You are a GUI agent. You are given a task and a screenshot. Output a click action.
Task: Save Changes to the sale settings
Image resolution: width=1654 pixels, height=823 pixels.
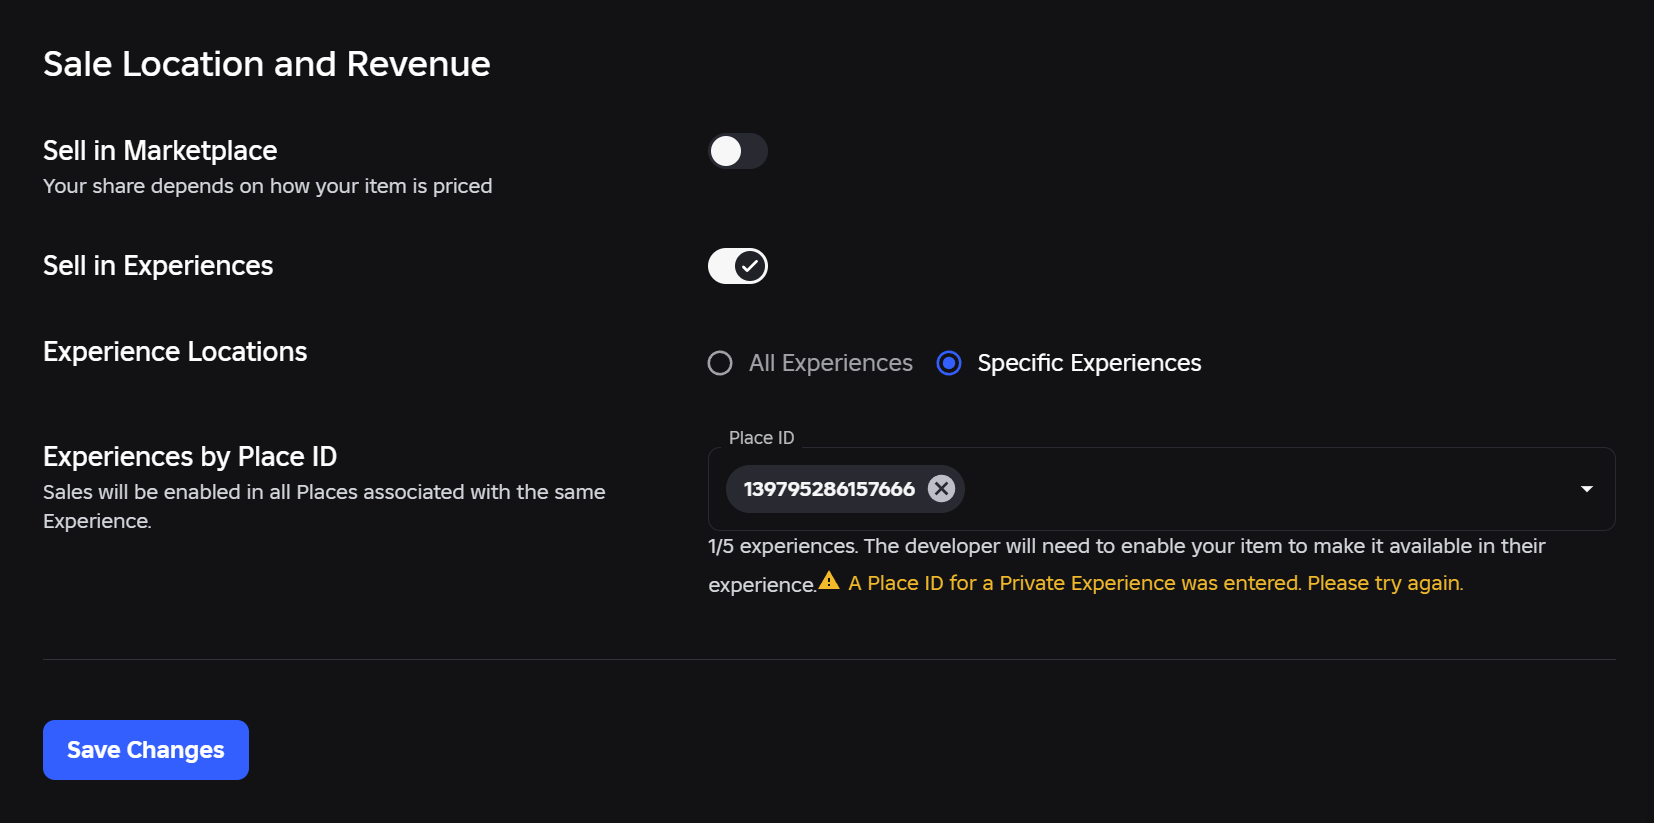pyautogui.click(x=146, y=750)
